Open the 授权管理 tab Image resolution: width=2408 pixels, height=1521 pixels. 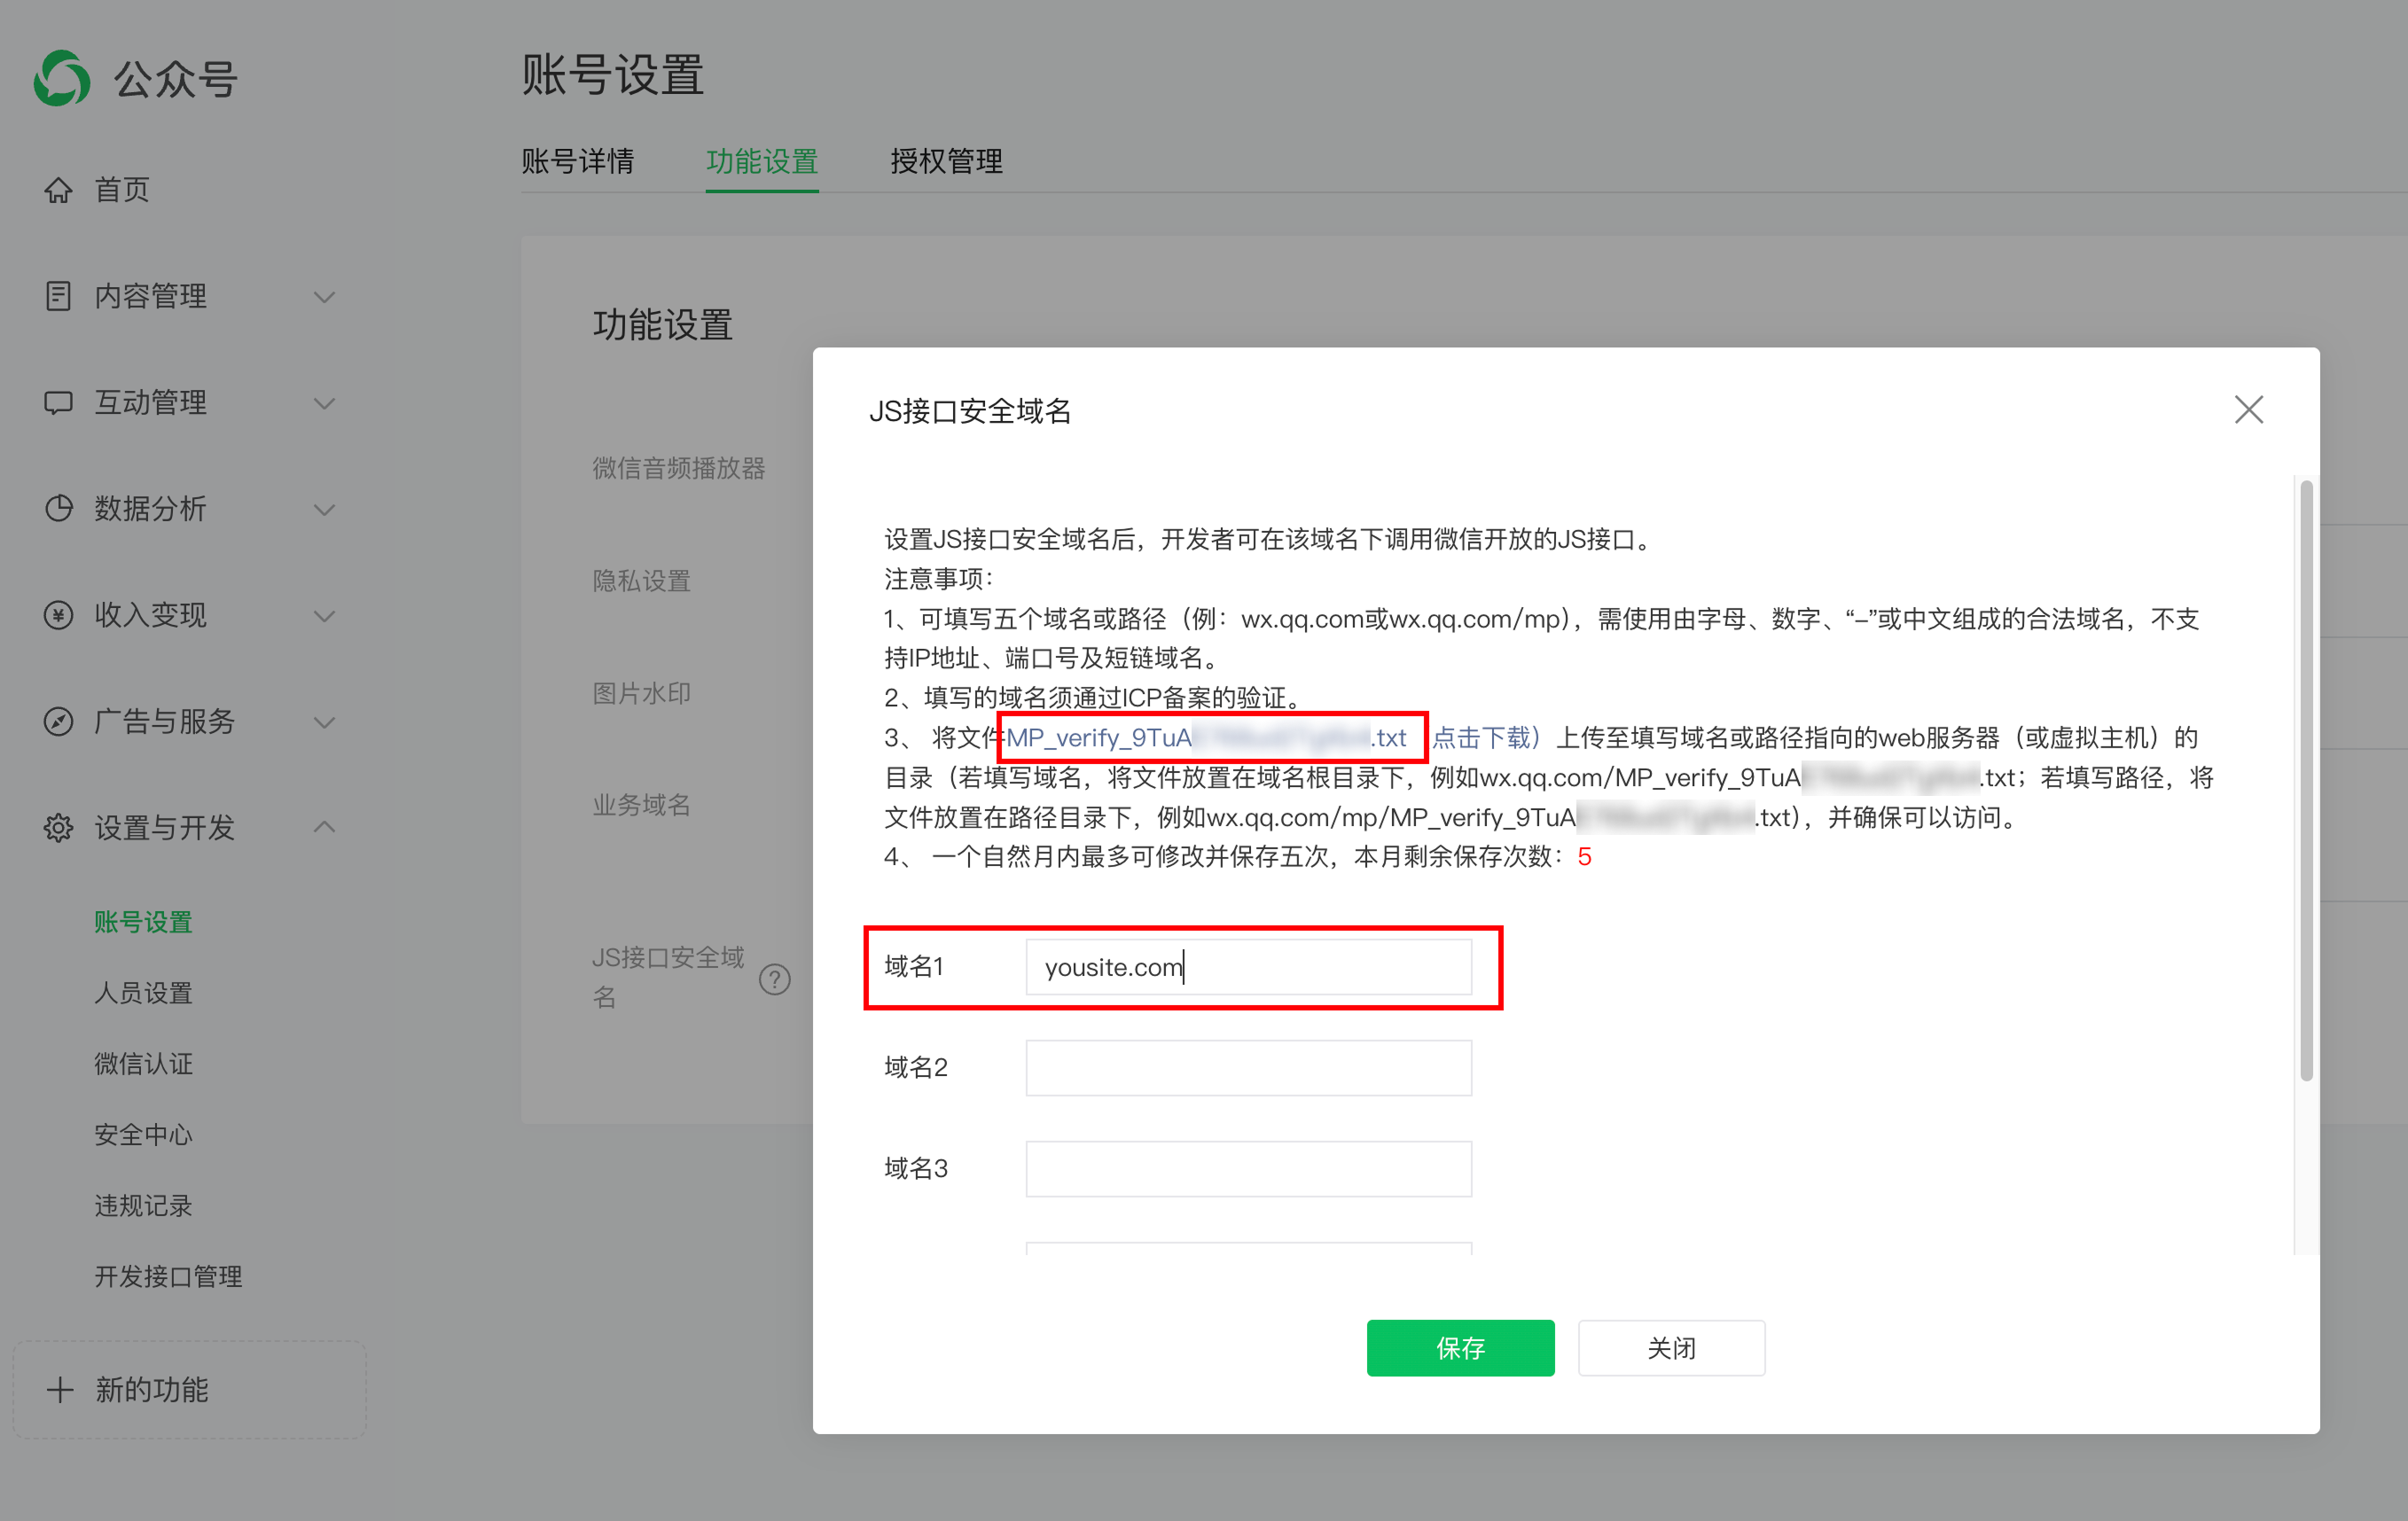coord(946,161)
